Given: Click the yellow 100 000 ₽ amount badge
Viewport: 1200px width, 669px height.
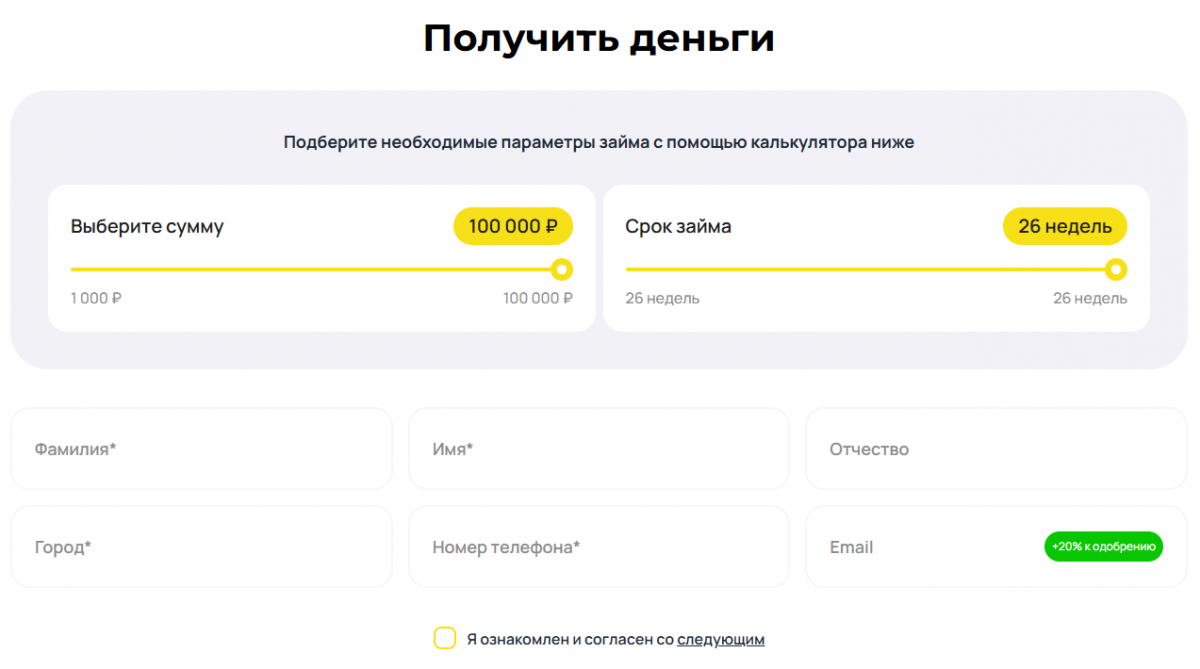Looking at the screenshot, I should coord(513,227).
